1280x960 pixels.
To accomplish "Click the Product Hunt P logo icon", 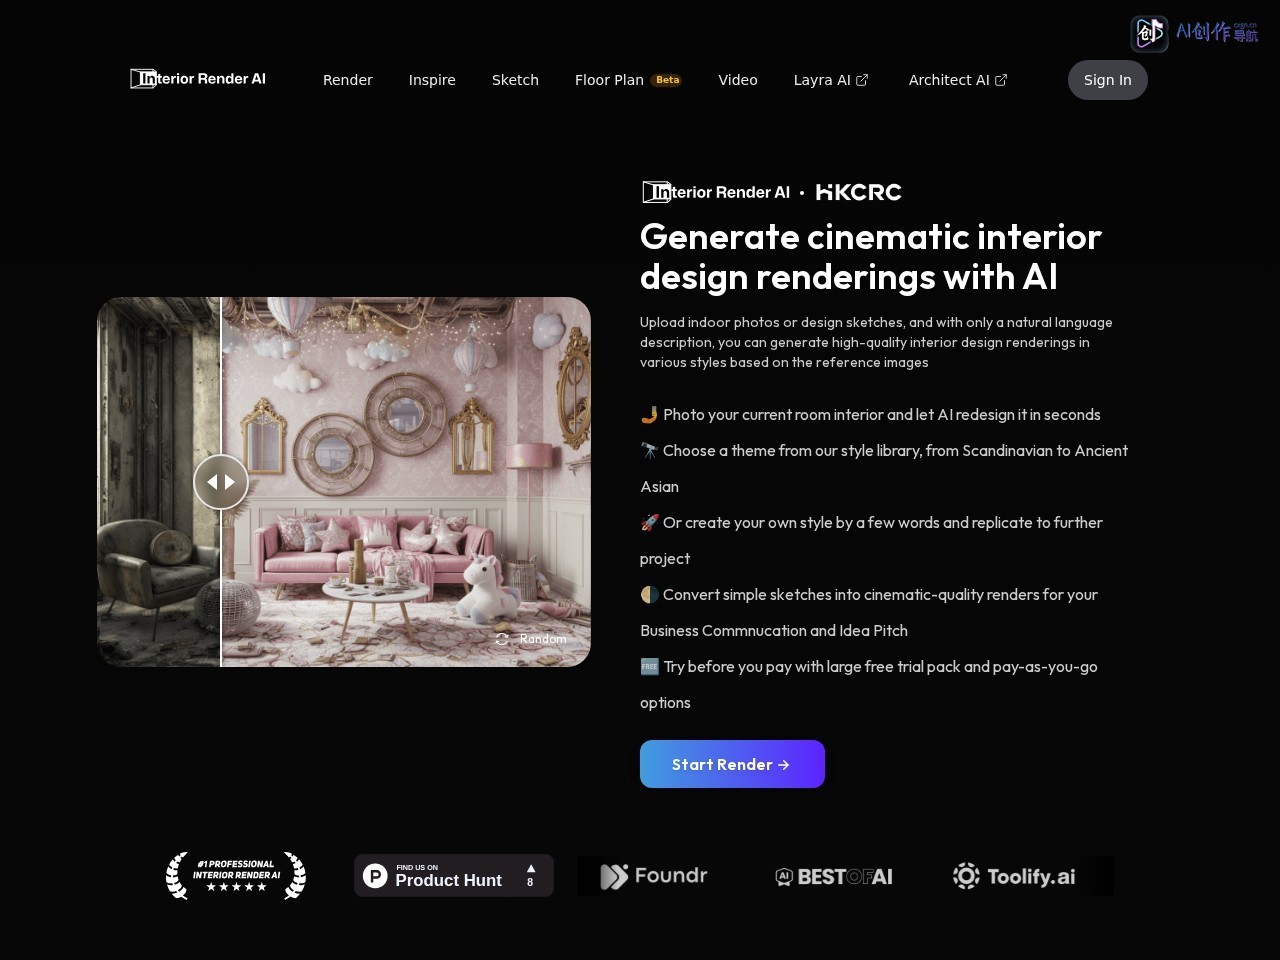I will tap(375, 876).
